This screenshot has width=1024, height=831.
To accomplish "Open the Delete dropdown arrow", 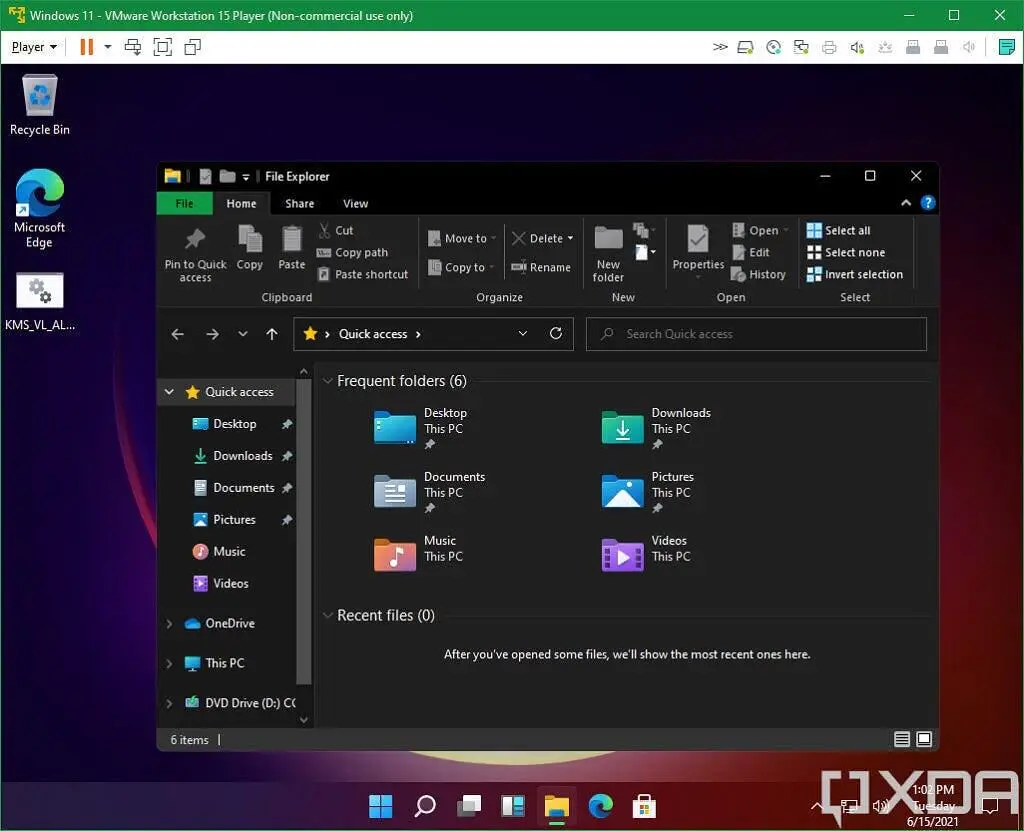I will [569, 238].
